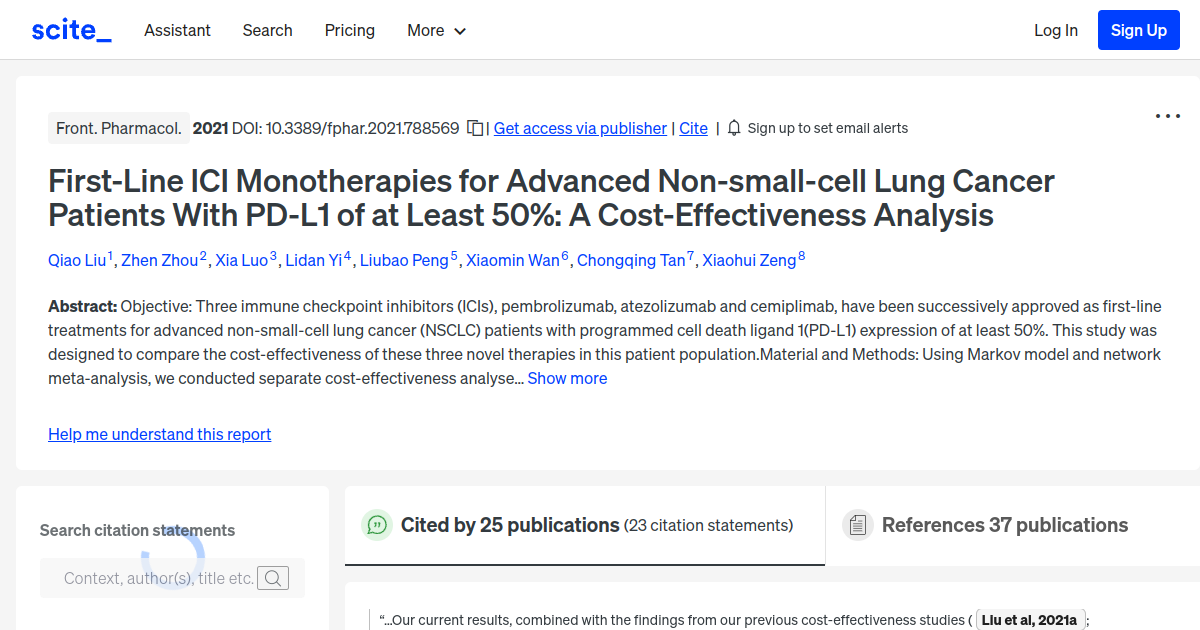
Task: Click the Cite link
Action: tap(693, 128)
